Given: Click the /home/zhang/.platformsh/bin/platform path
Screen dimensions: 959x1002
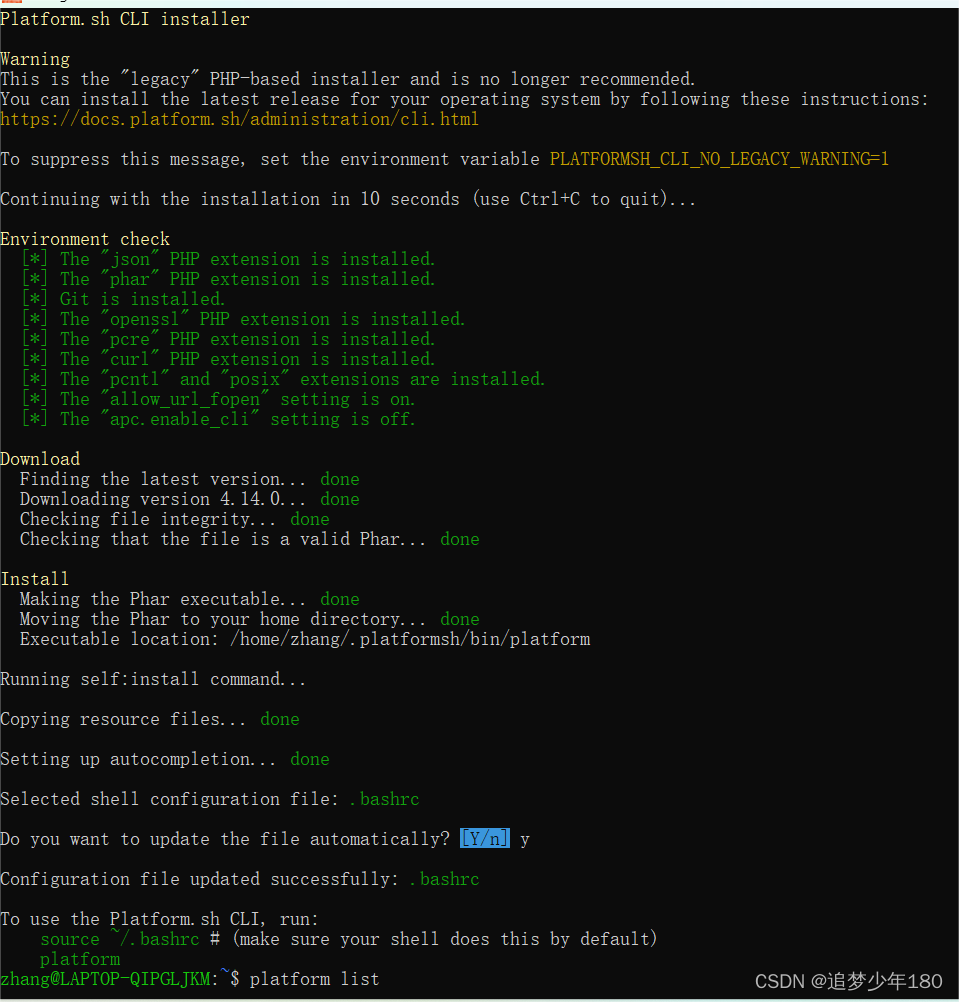Looking at the screenshot, I should pyautogui.click(x=410, y=639).
